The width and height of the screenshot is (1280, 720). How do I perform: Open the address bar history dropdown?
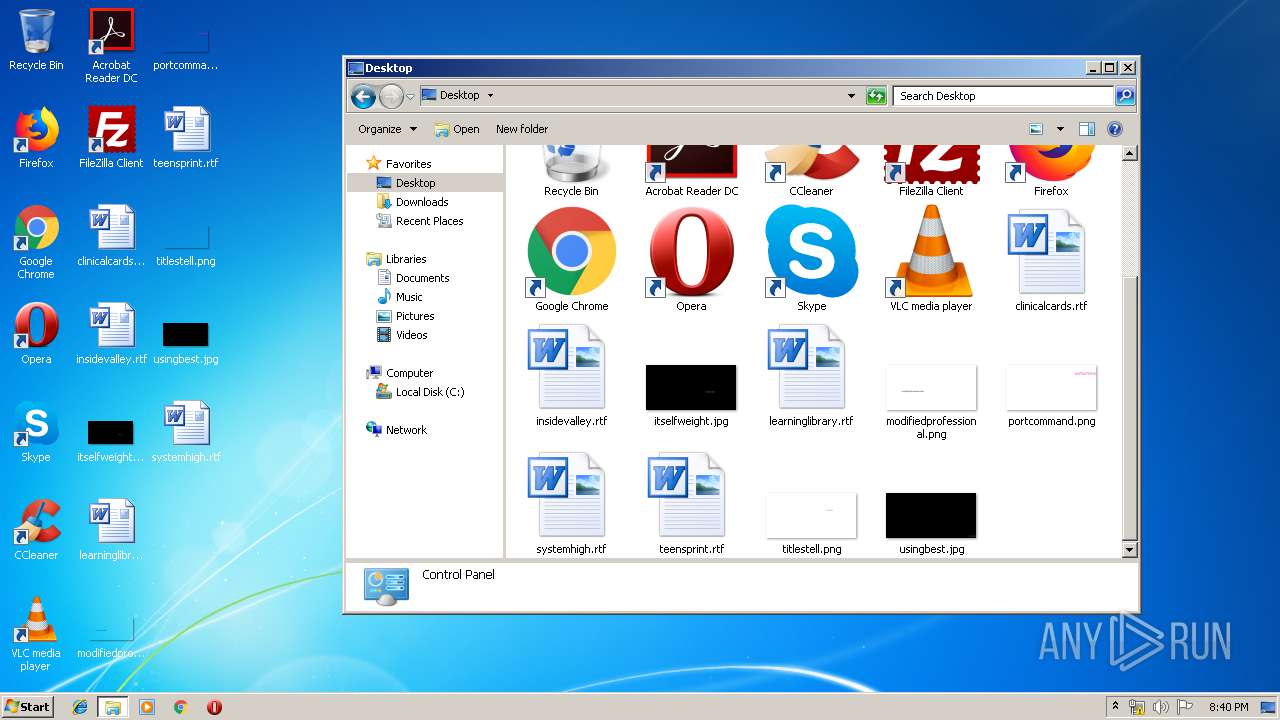point(851,96)
